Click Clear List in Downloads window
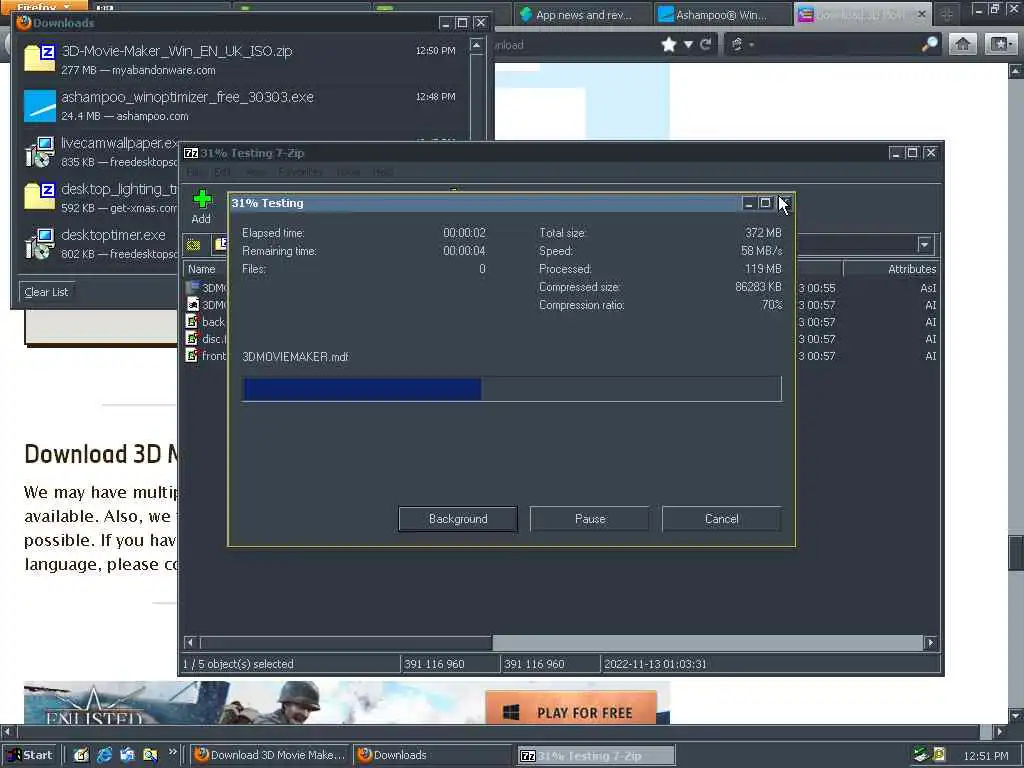This screenshot has height=768, width=1024. tap(46, 292)
